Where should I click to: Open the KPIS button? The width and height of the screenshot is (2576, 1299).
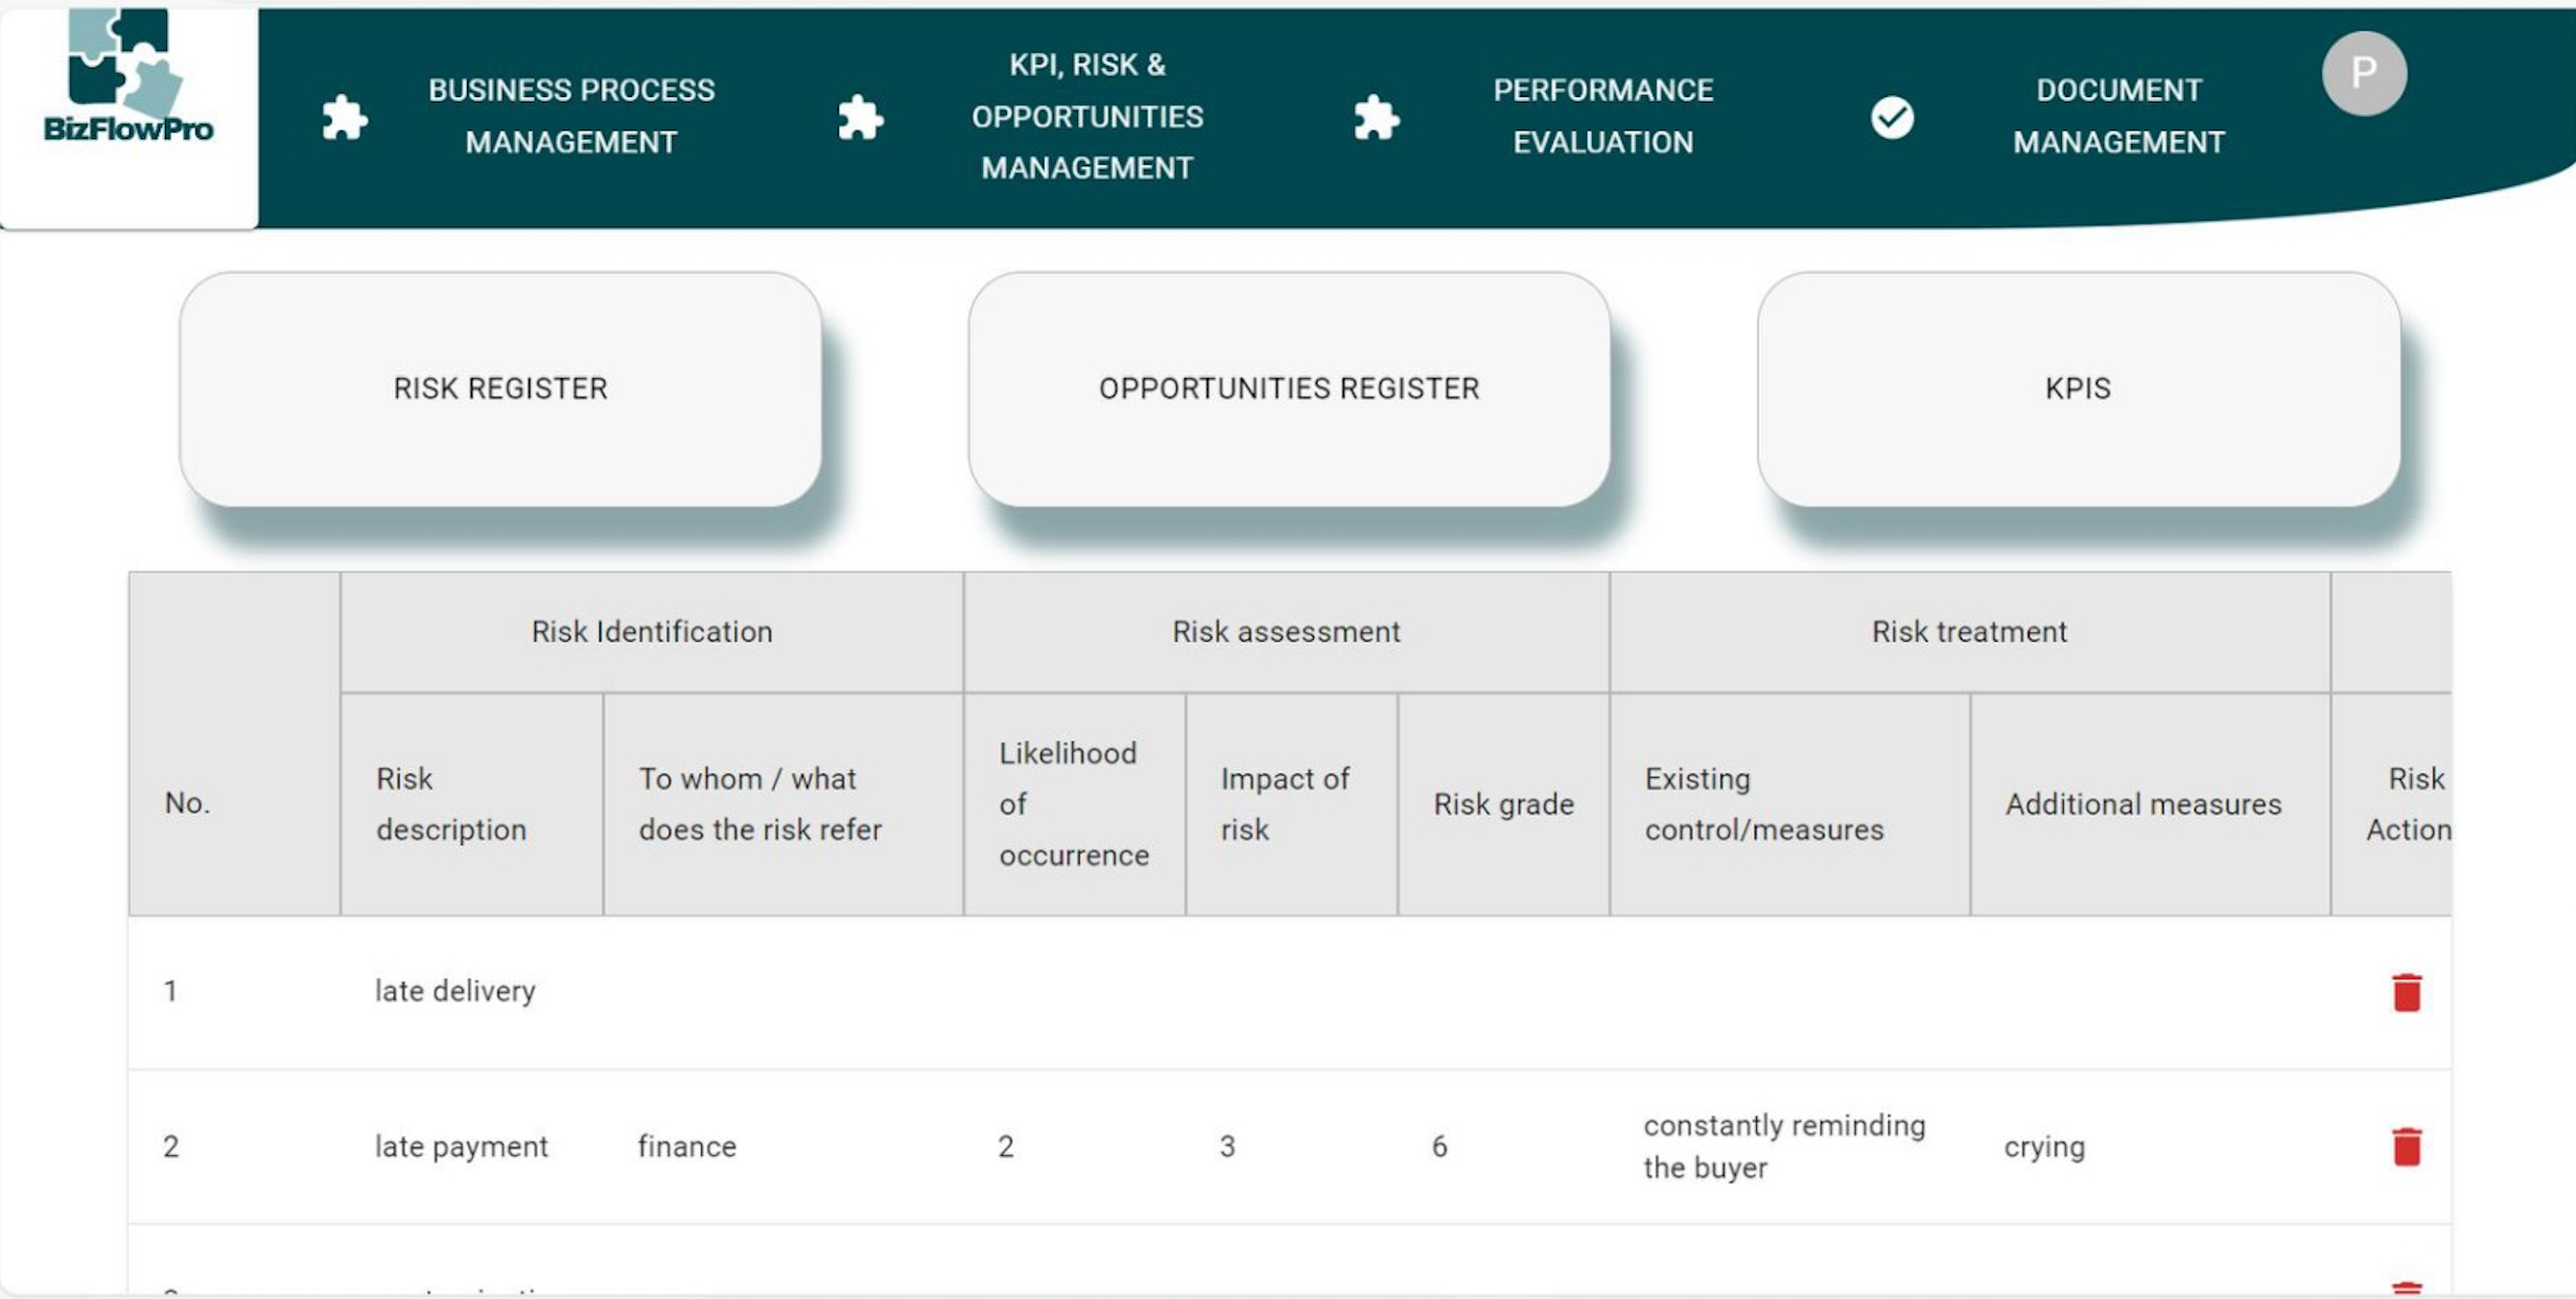[2078, 389]
